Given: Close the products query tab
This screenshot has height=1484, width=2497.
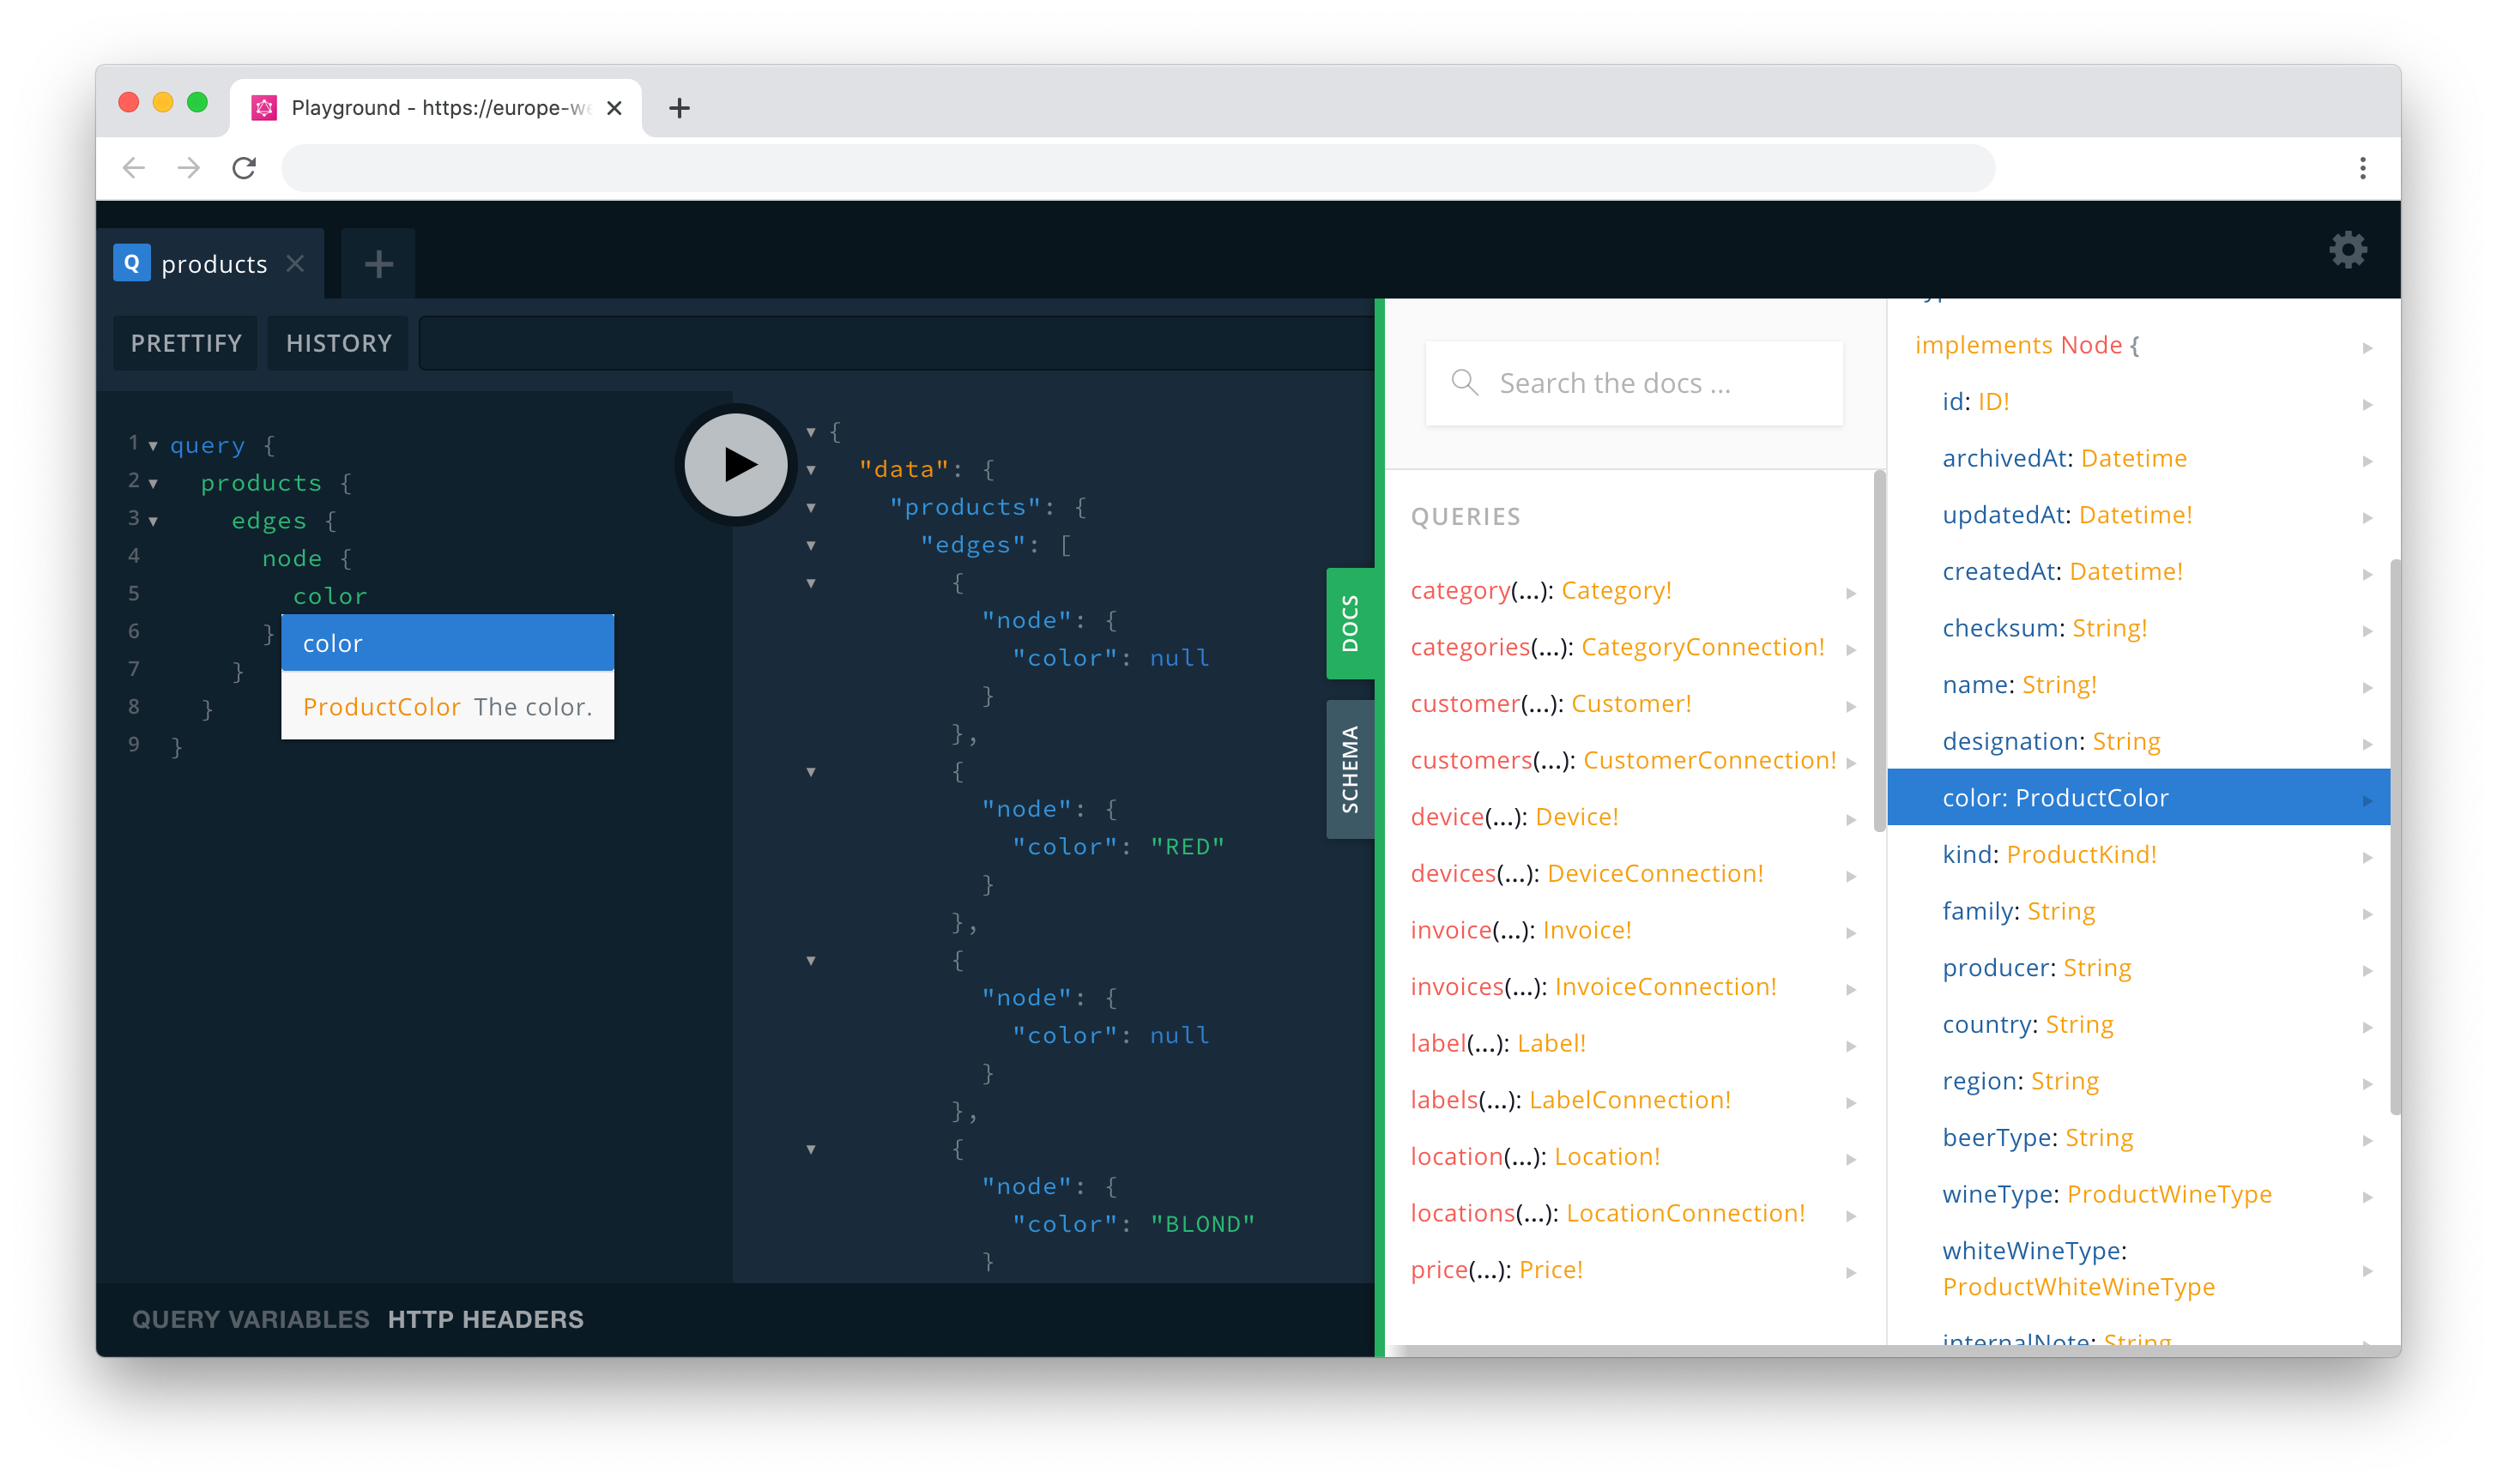Looking at the screenshot, I should (x=295, y=263).
